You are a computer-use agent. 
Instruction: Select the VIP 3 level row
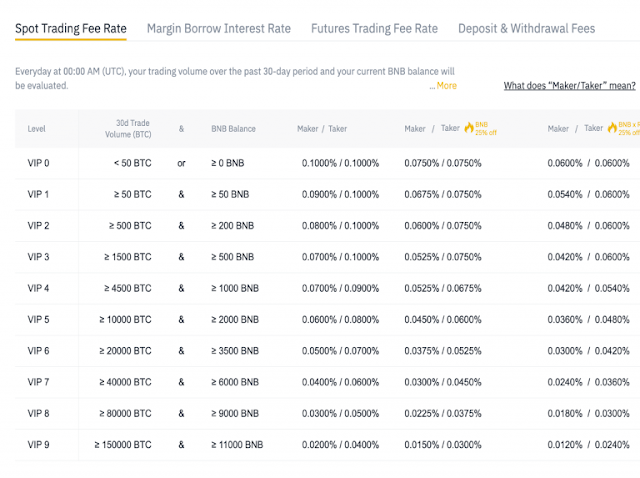pyautogui.click(x=38, y=257)
